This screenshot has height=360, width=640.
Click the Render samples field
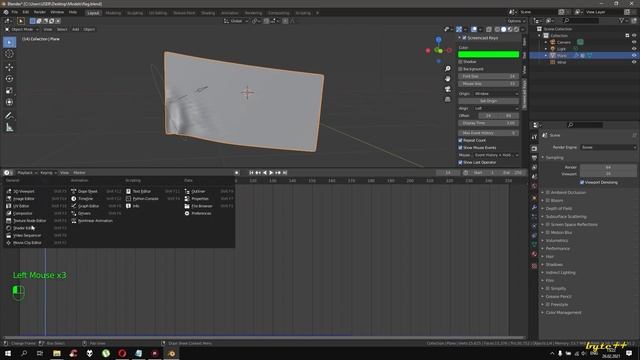pyautogui.click(x=608, y=167)
